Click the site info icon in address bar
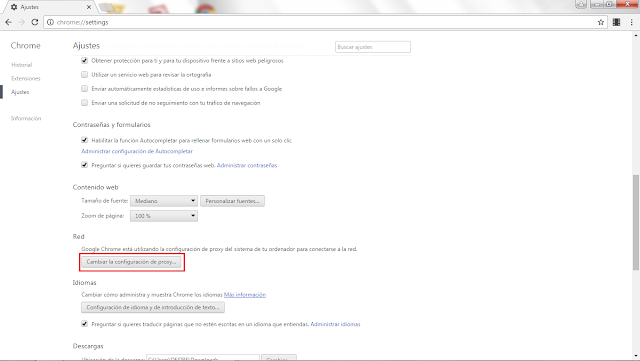The image size is (640, 361). (x=50, y=22)
